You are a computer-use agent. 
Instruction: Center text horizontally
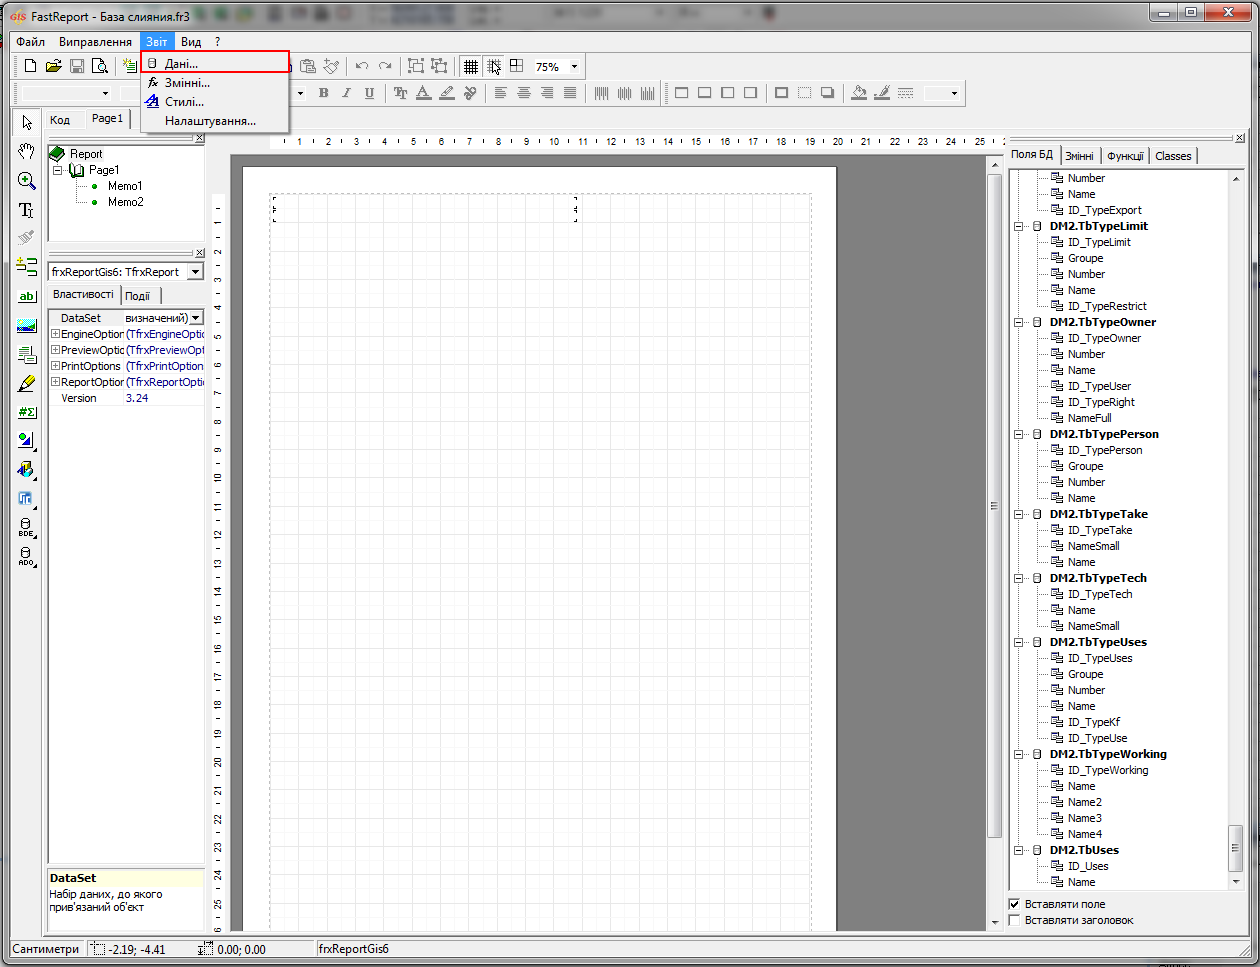point(523,93)
